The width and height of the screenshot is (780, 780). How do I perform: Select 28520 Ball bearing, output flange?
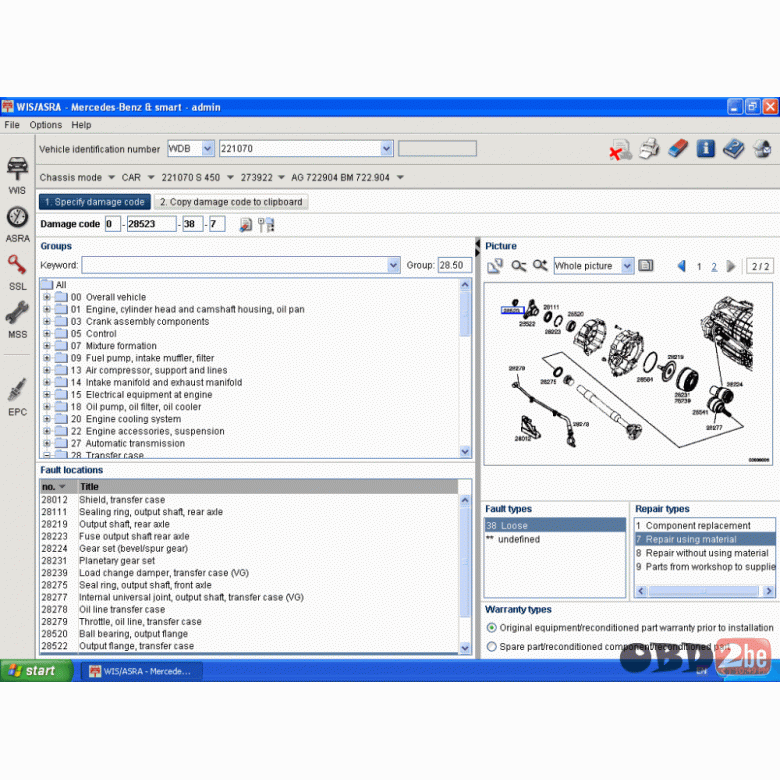249,634
